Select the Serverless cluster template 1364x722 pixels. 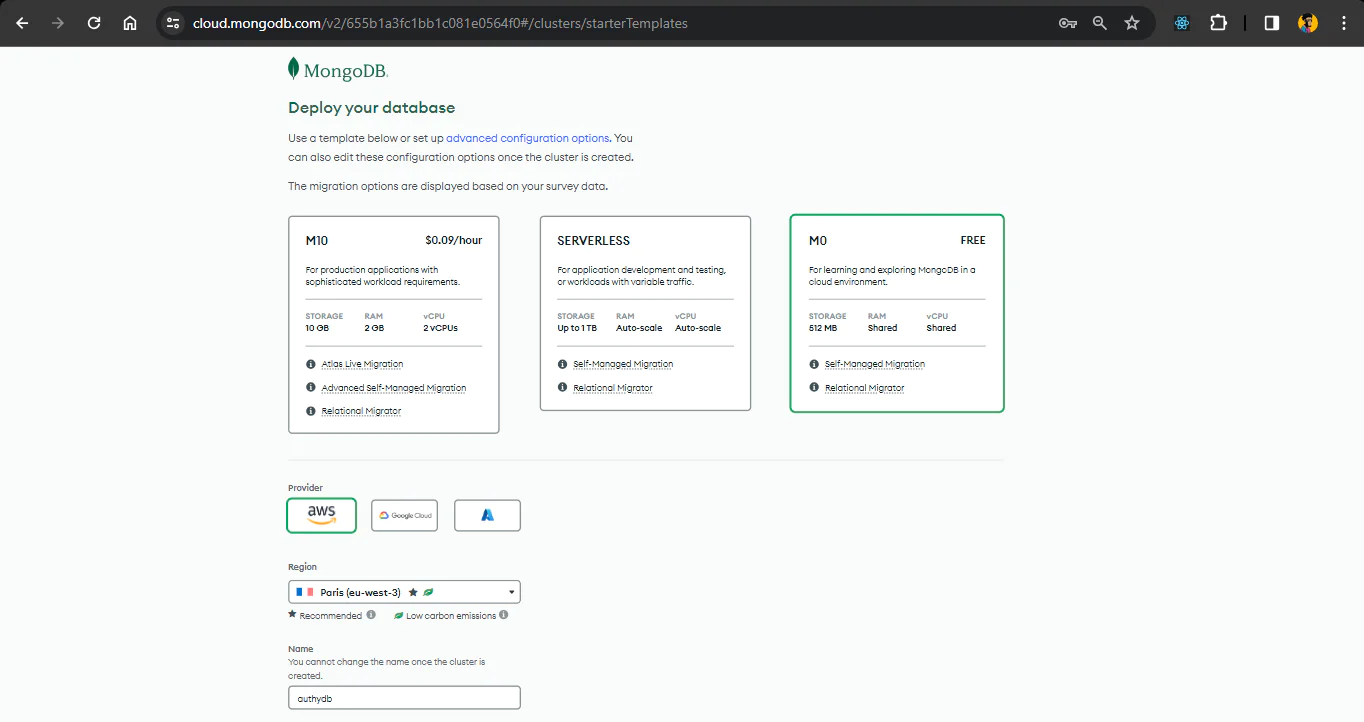[645, 313]
